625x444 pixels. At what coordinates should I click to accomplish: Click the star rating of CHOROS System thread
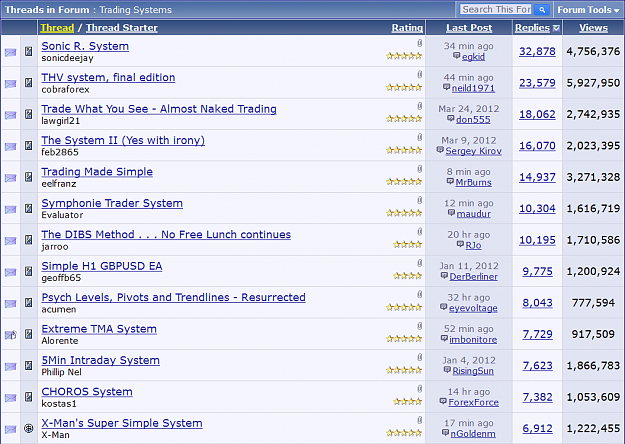coord(407,402)
